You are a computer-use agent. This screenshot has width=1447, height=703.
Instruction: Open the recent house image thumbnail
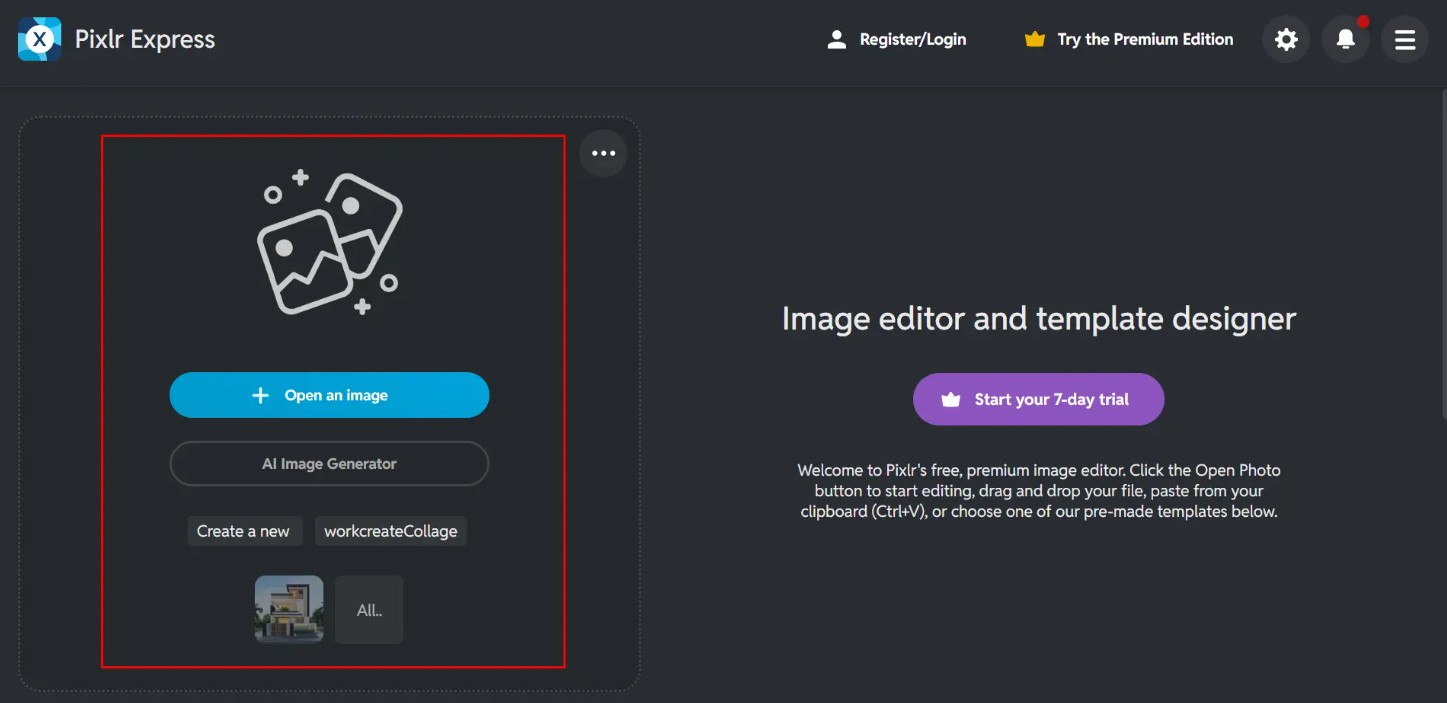tap(289, 609)
